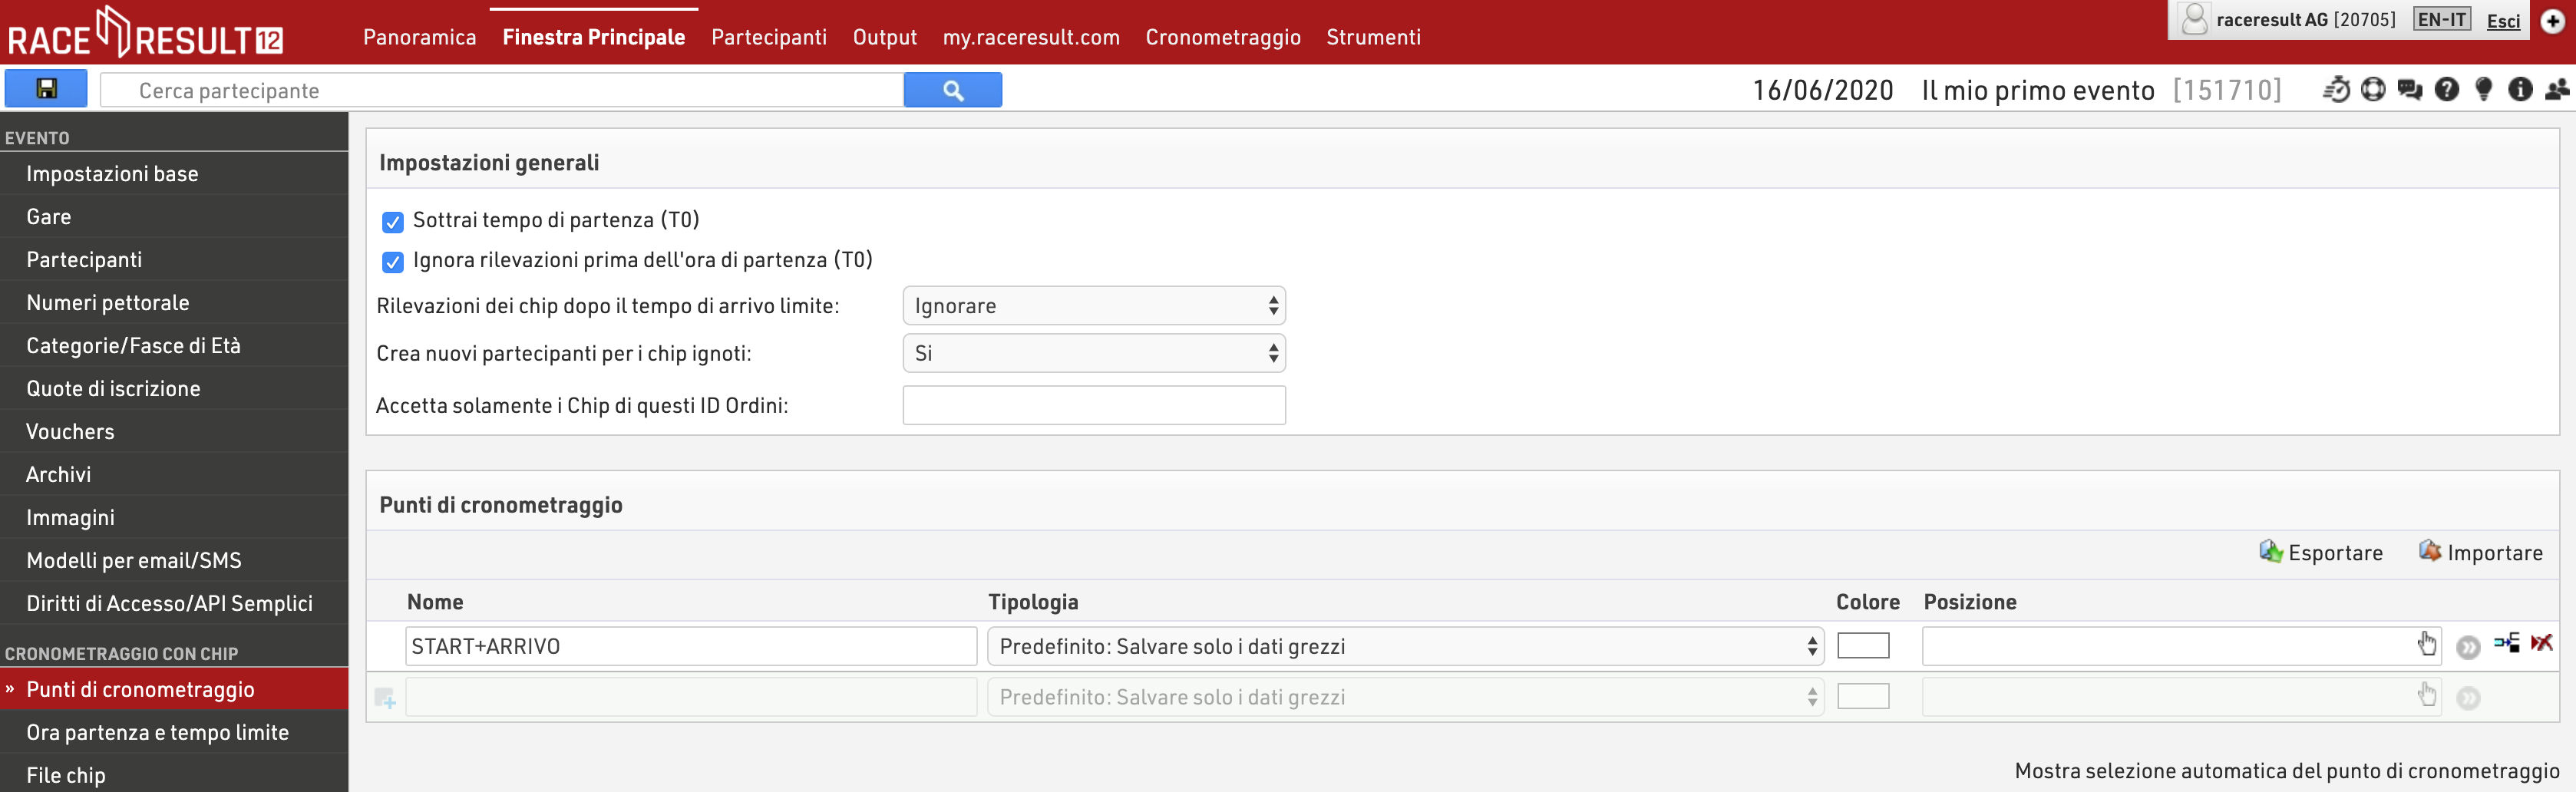Open the chat bubbles icon

pos(2410,90)
